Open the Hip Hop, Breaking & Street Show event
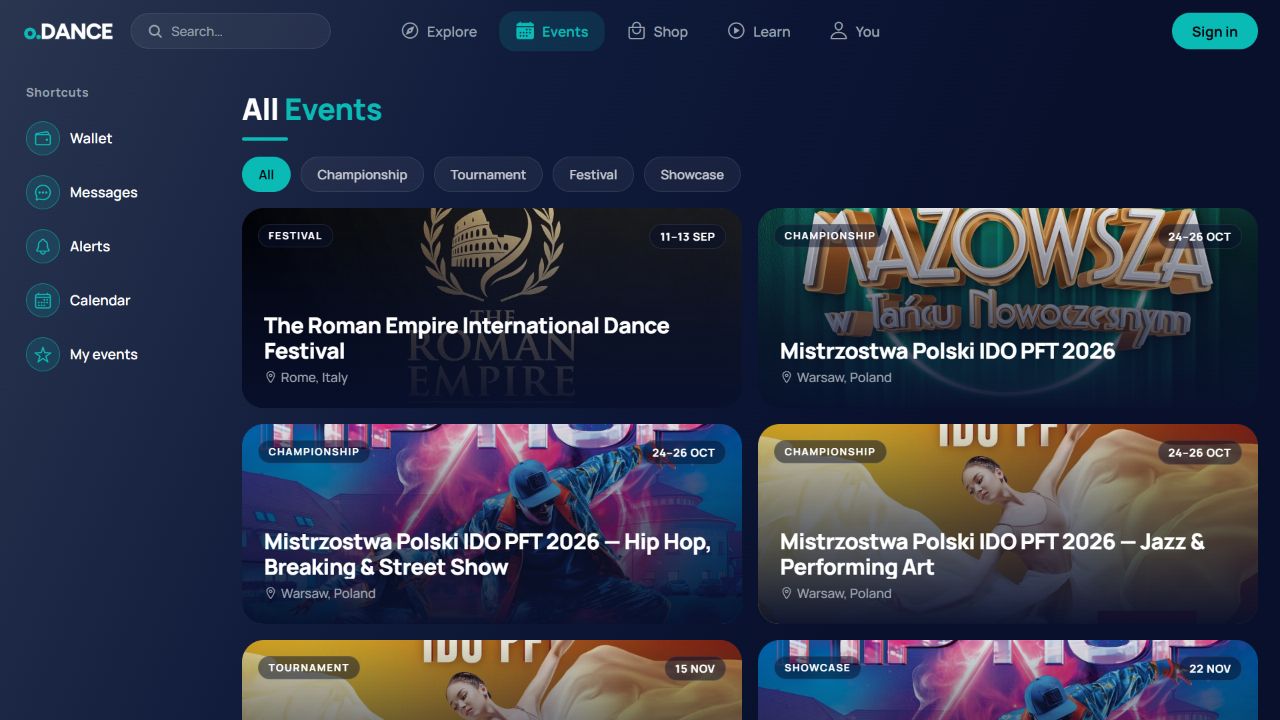The width and height of the screenshot is (1280, 720). tap(492, 523)
